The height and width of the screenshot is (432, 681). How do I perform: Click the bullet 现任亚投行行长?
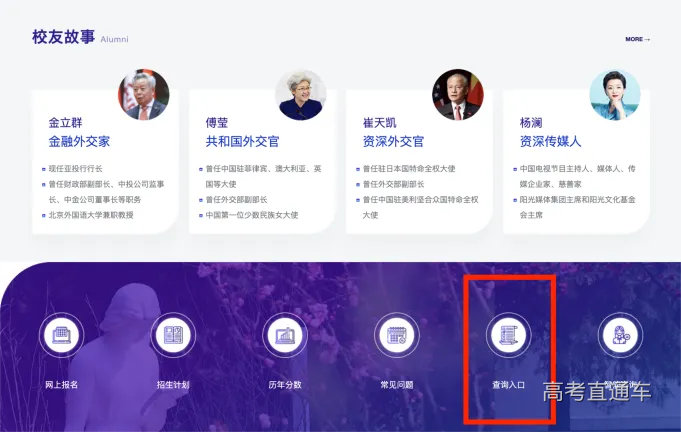tap(76, 169)
